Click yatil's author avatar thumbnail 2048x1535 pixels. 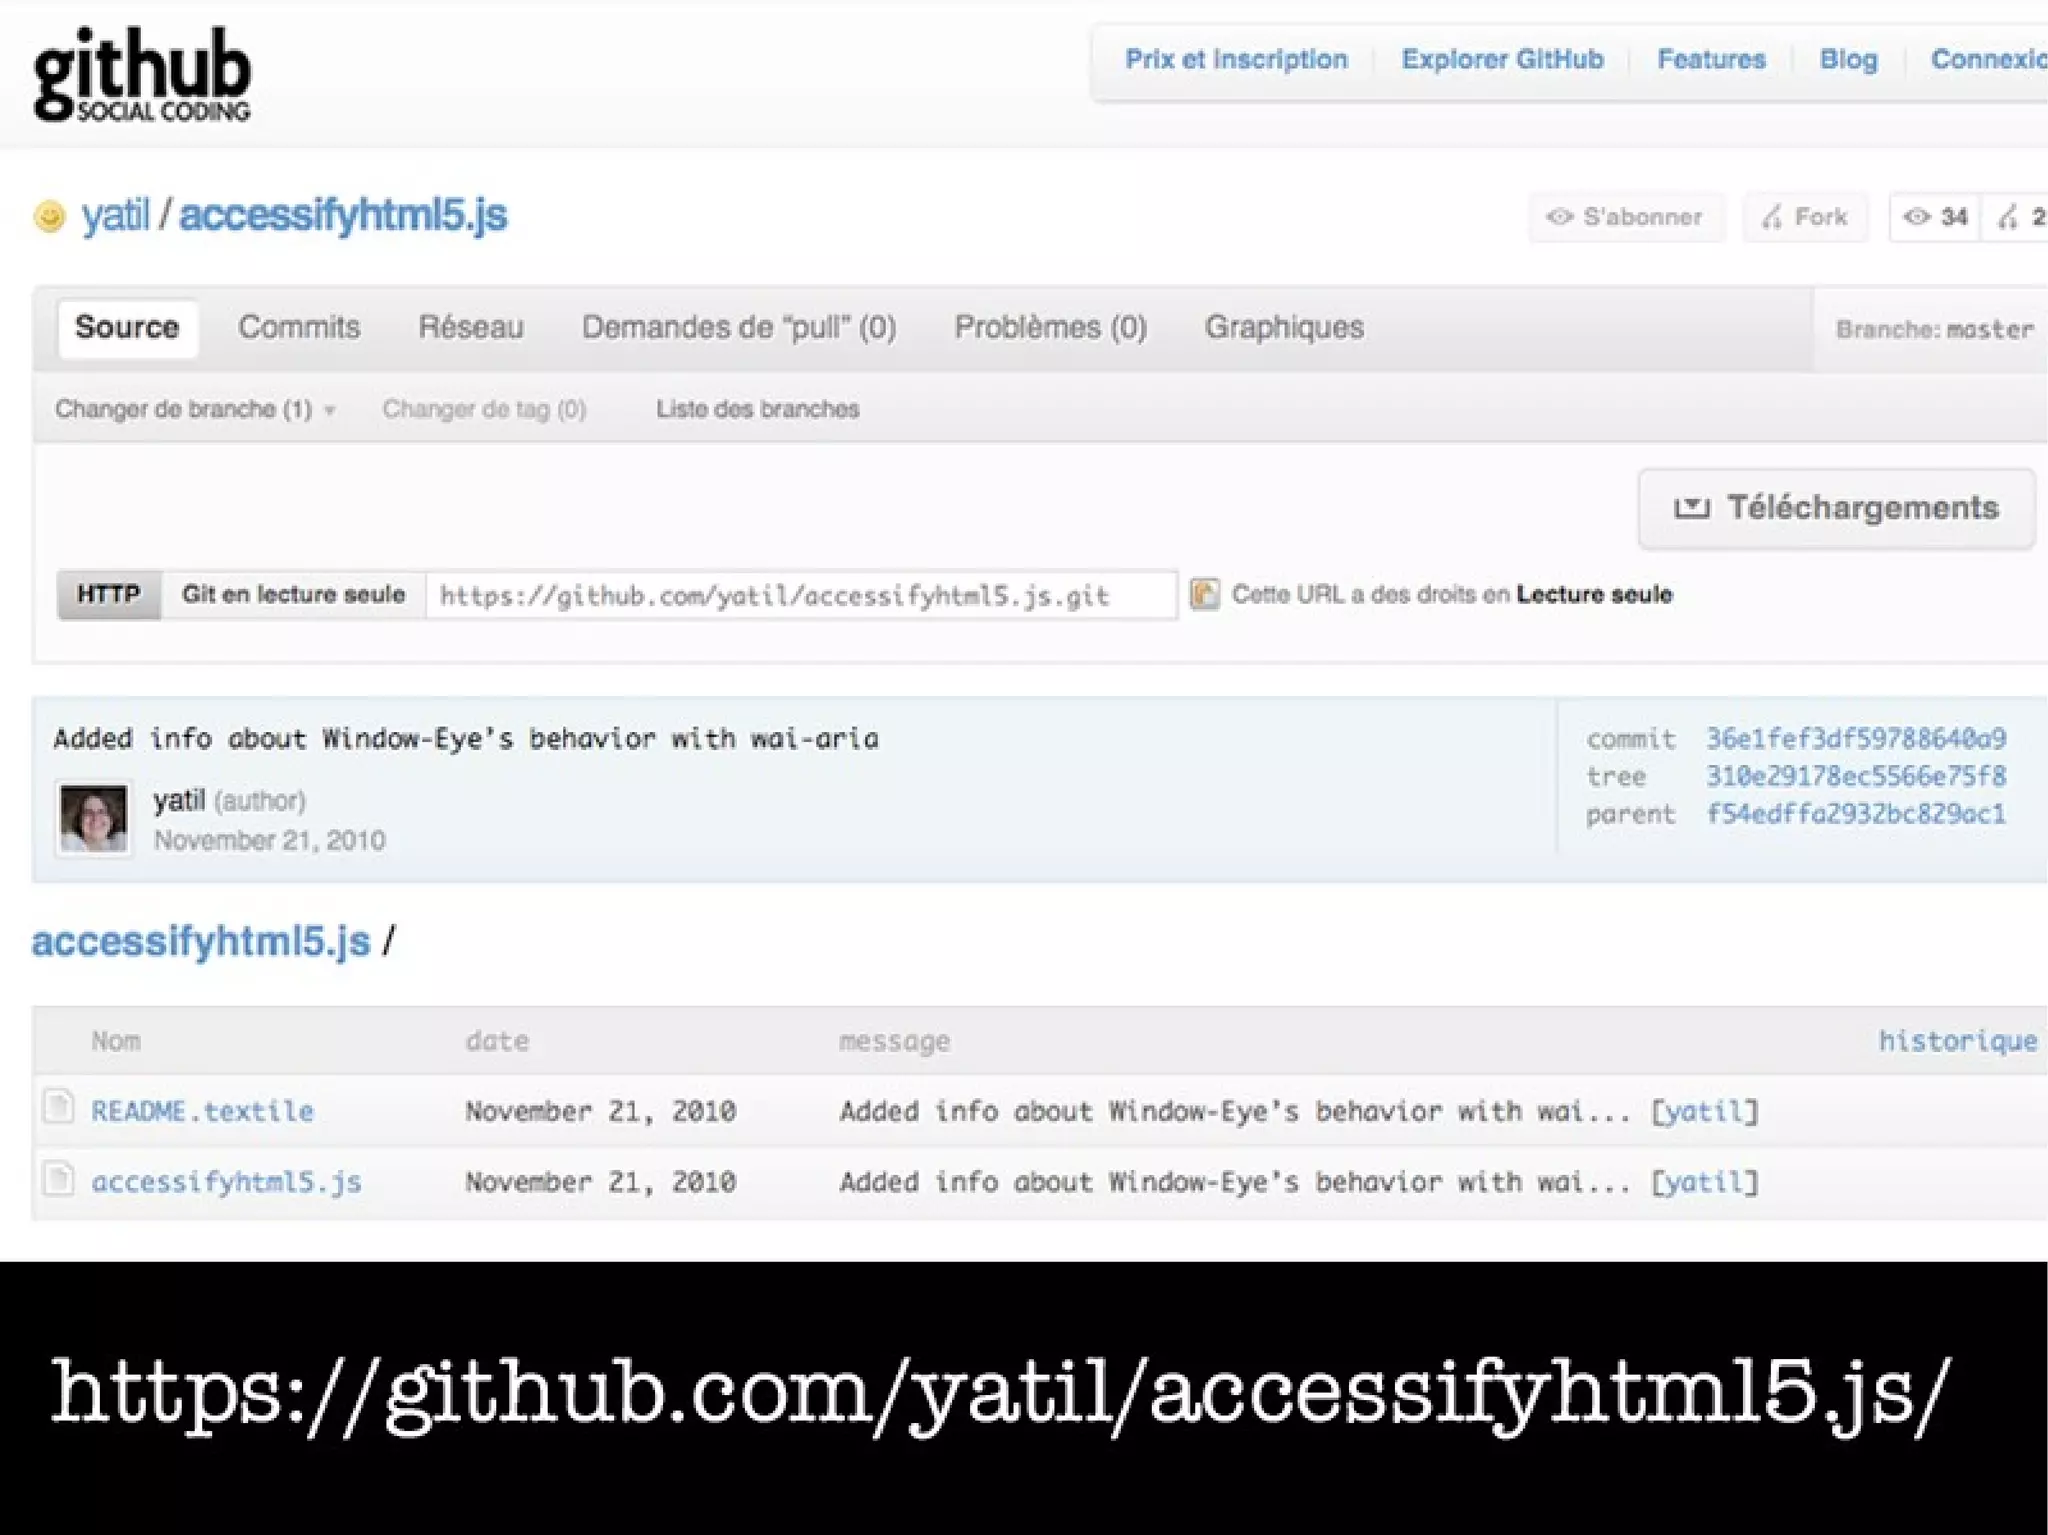click(93, 818)
